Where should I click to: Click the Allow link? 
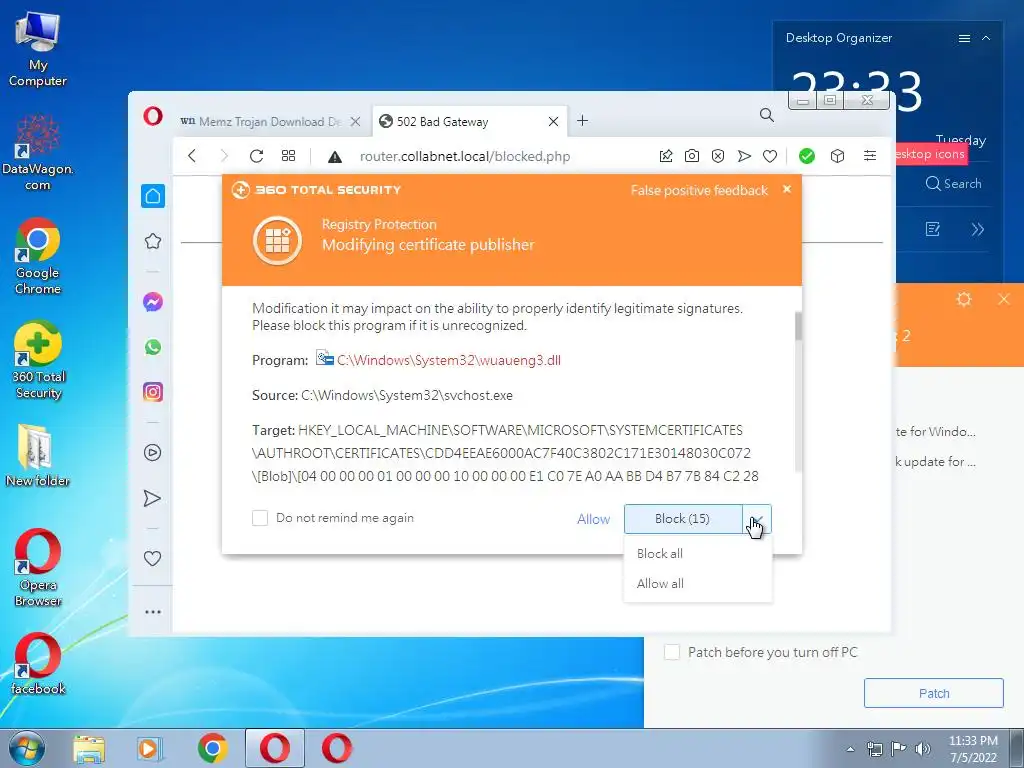click(593, 519)
